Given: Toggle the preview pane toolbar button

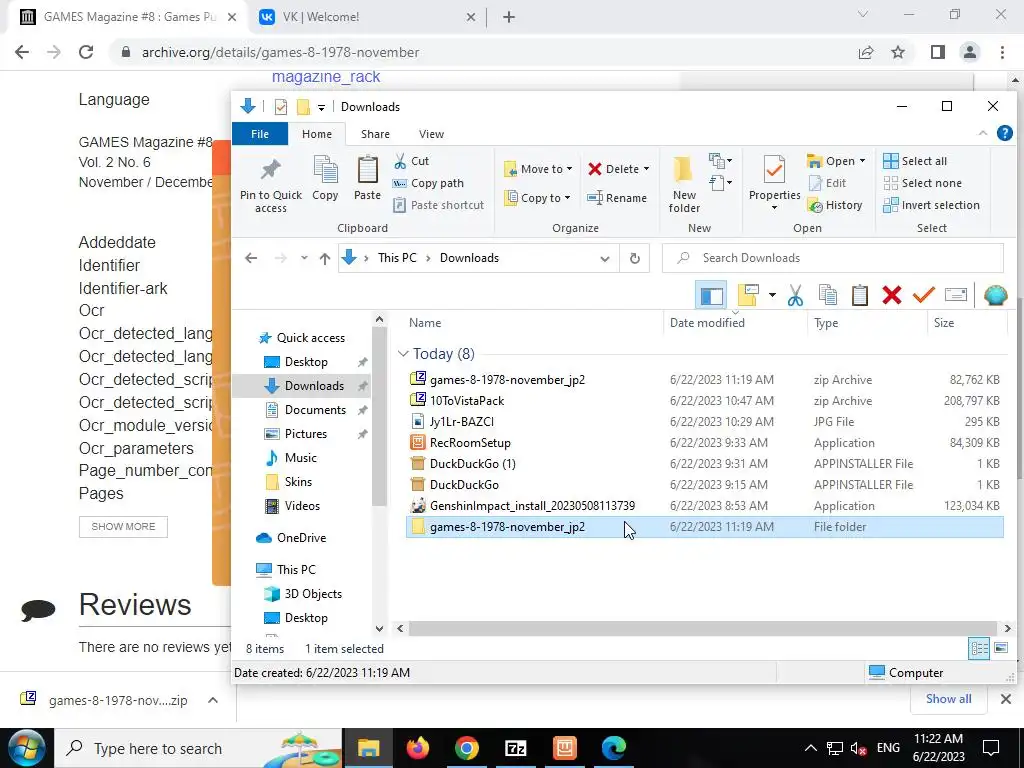Looking at the screenshot, I should [x=711, y=295].
